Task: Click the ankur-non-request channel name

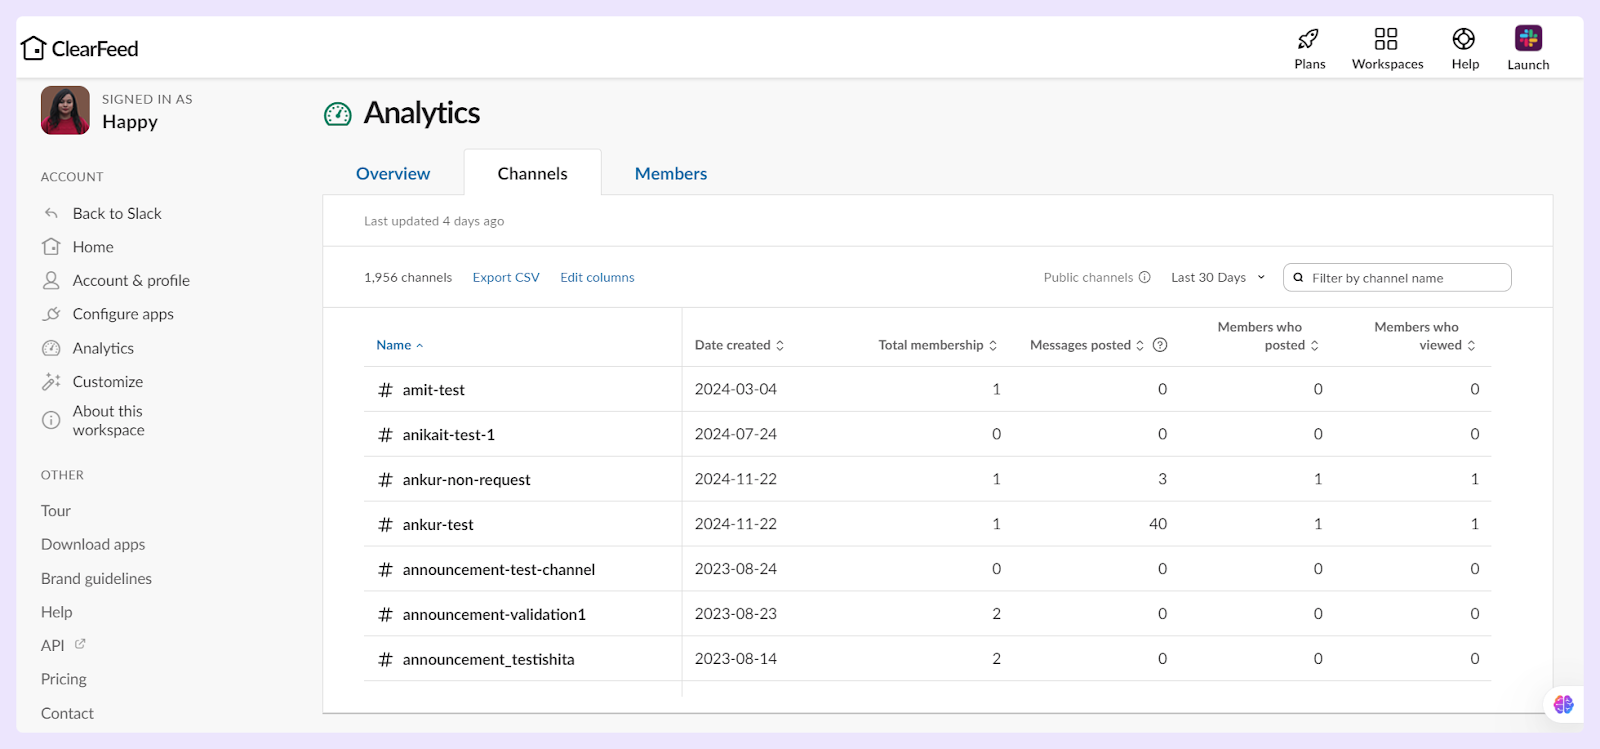Action: coord(466,480)
